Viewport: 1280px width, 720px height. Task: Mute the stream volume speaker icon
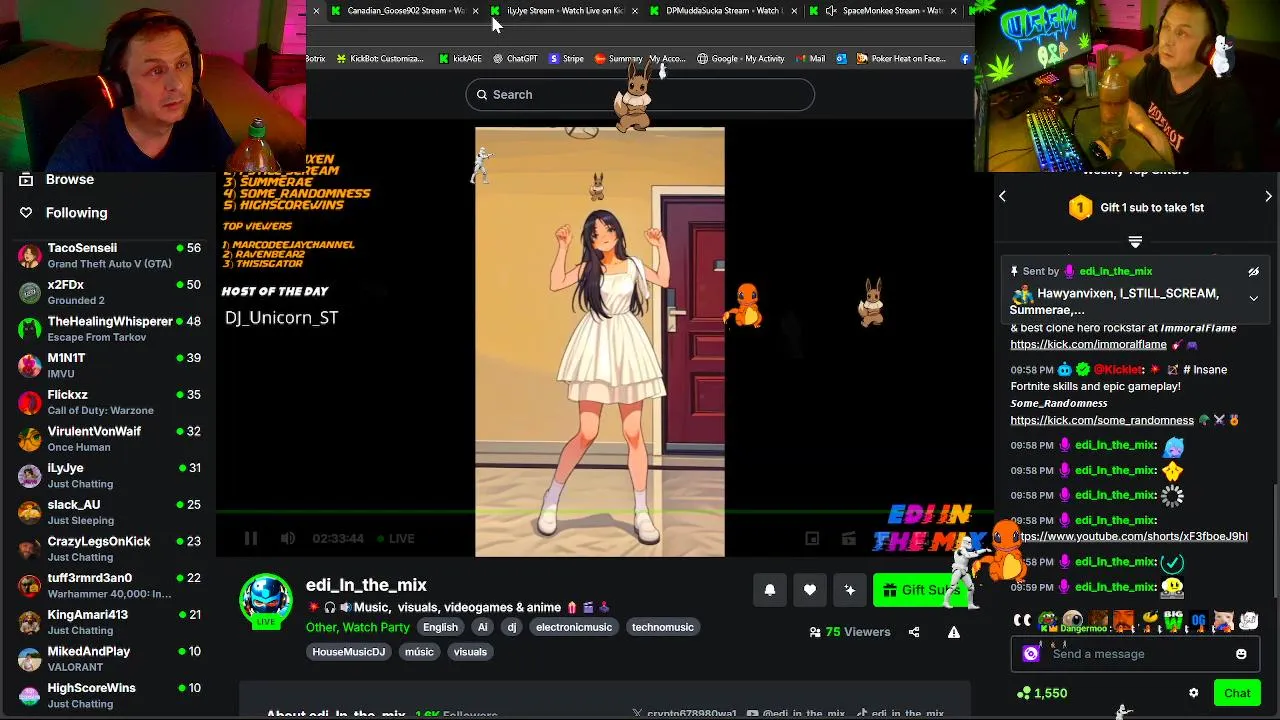click(288, 538)
